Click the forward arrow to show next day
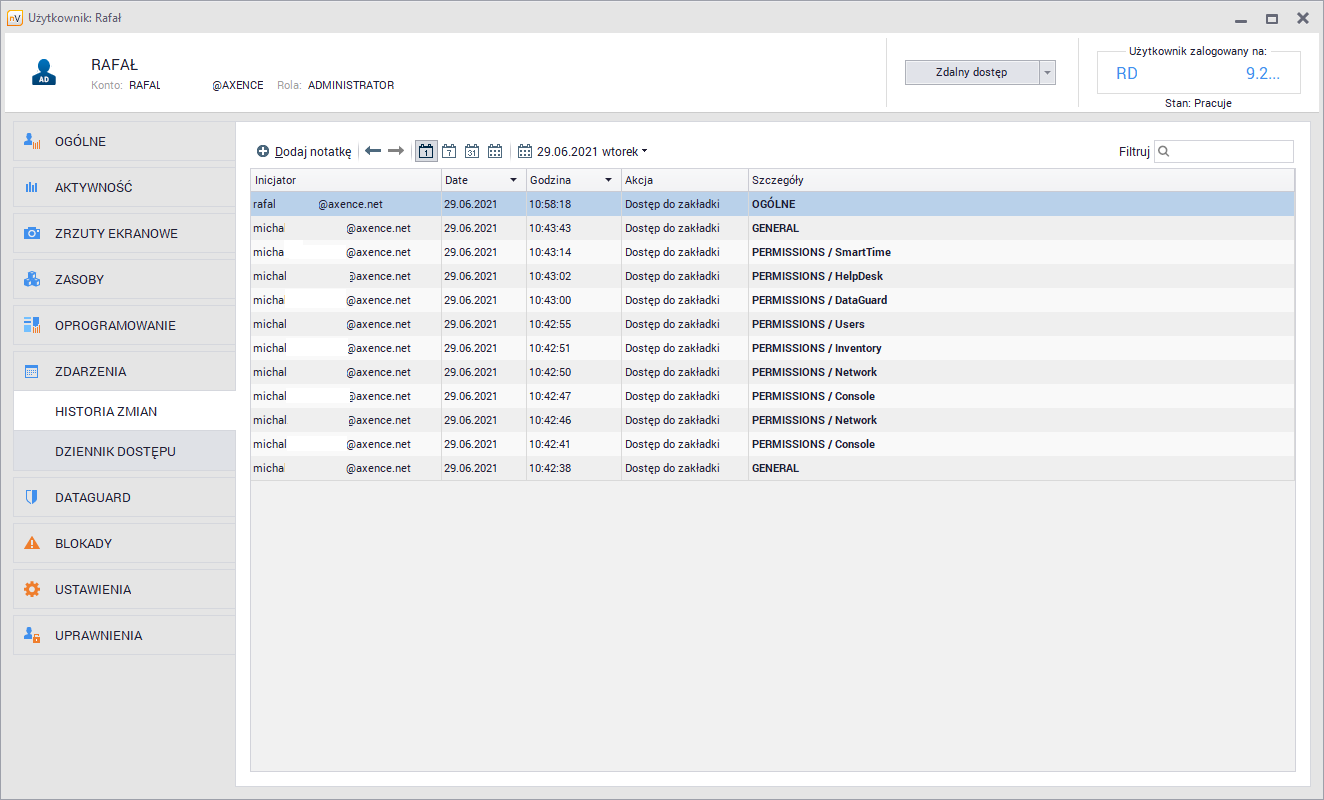The image size is (1324, 800). (394, 151)
